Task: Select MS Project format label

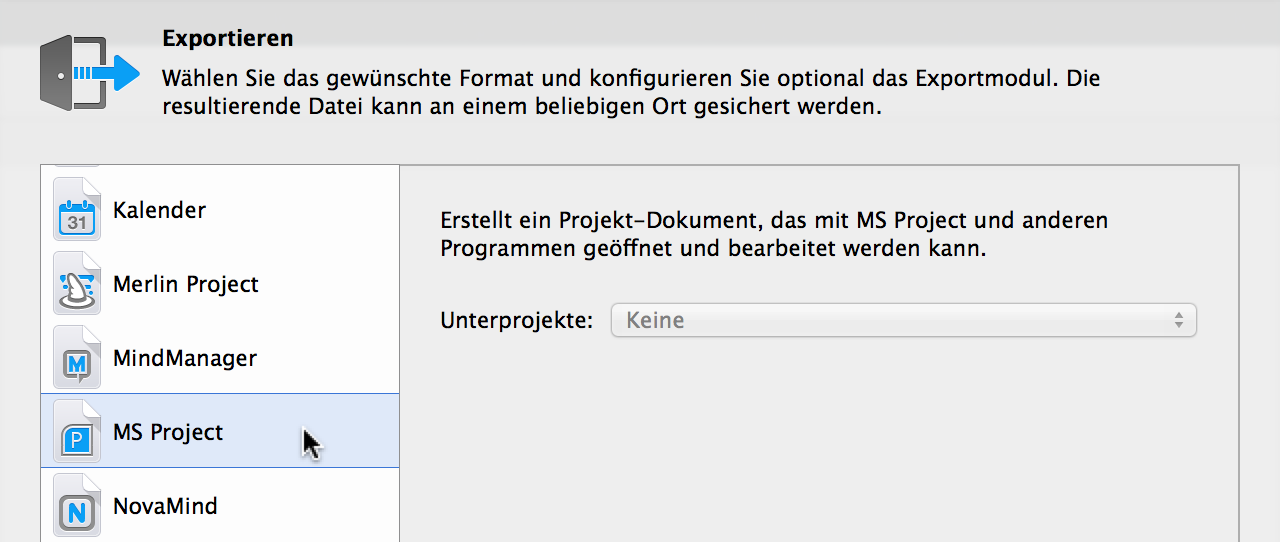Action: pos(168,432)
